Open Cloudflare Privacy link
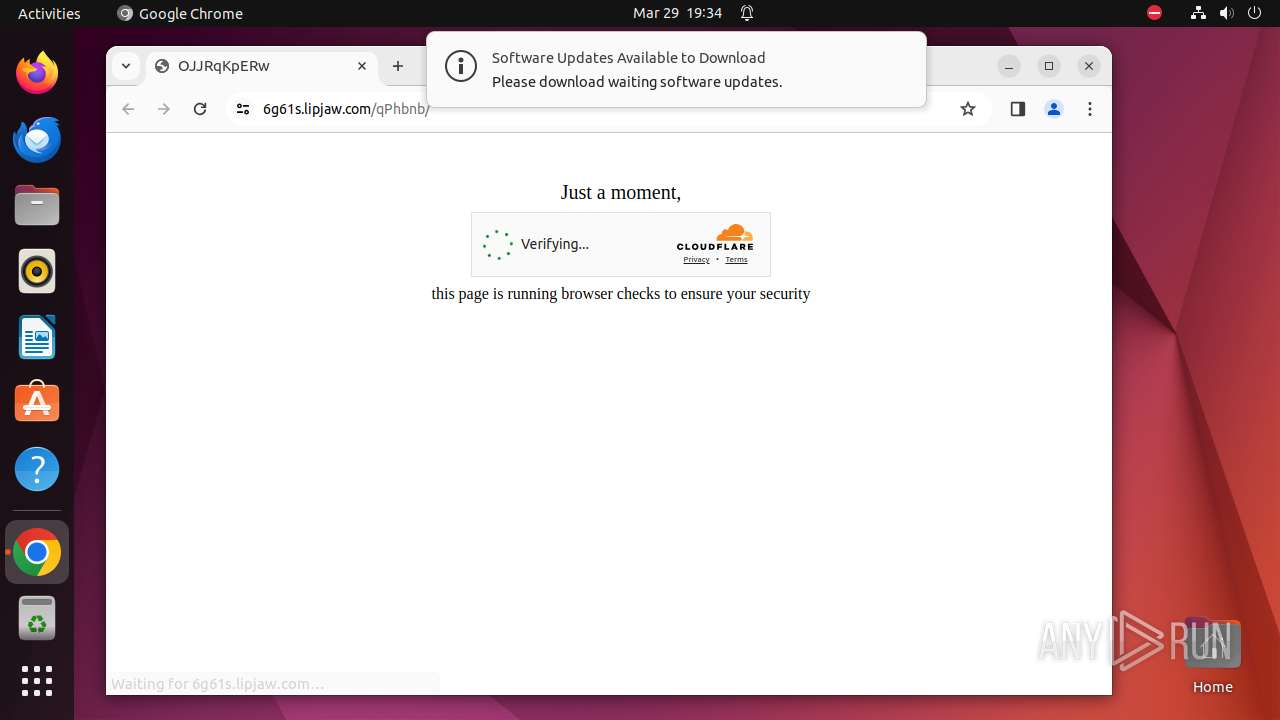Viewport: 1280px width, 720px height. (696, 260)
